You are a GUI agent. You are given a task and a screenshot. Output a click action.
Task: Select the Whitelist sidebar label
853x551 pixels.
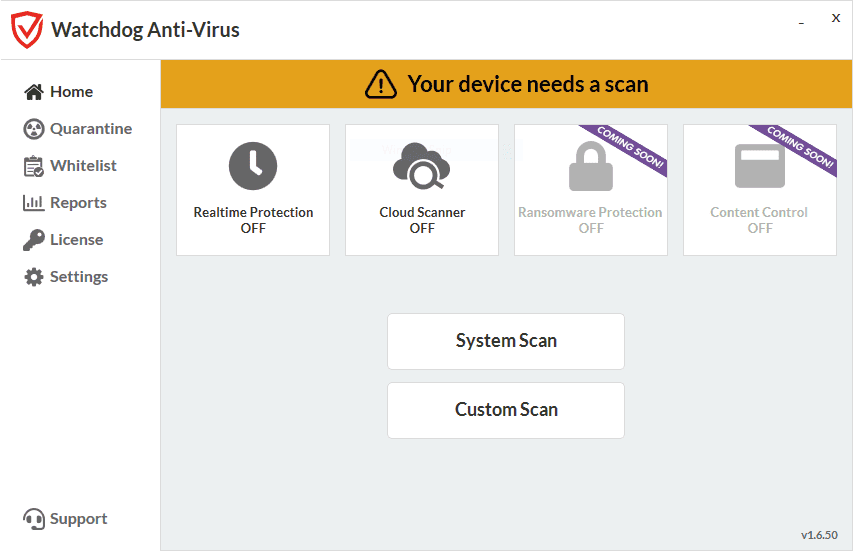(x=83, y=166)
